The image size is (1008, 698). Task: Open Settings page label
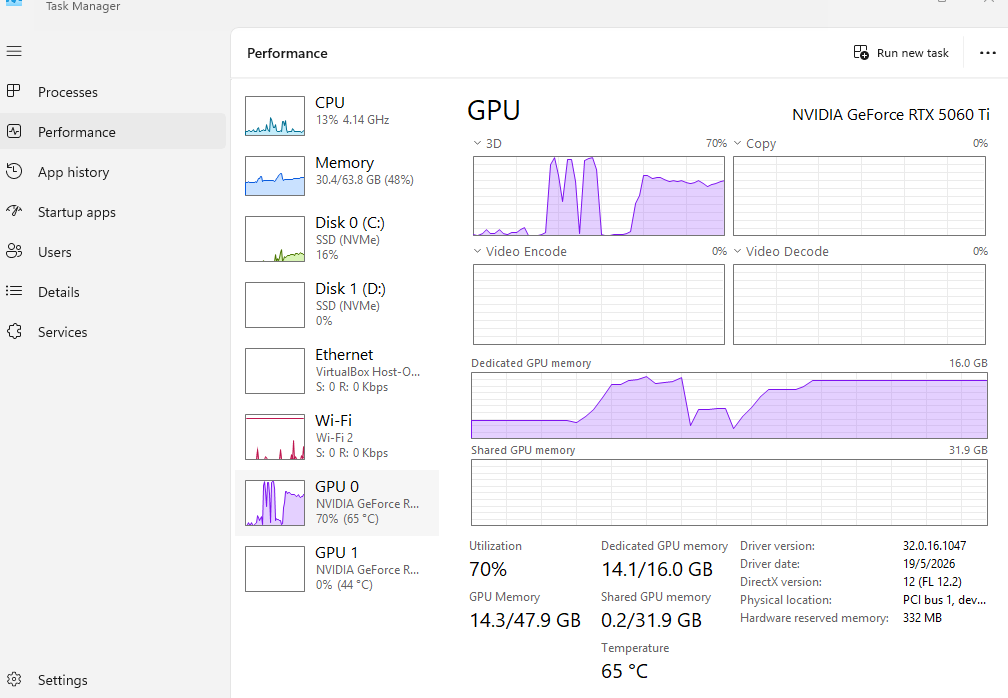point(62,680)
